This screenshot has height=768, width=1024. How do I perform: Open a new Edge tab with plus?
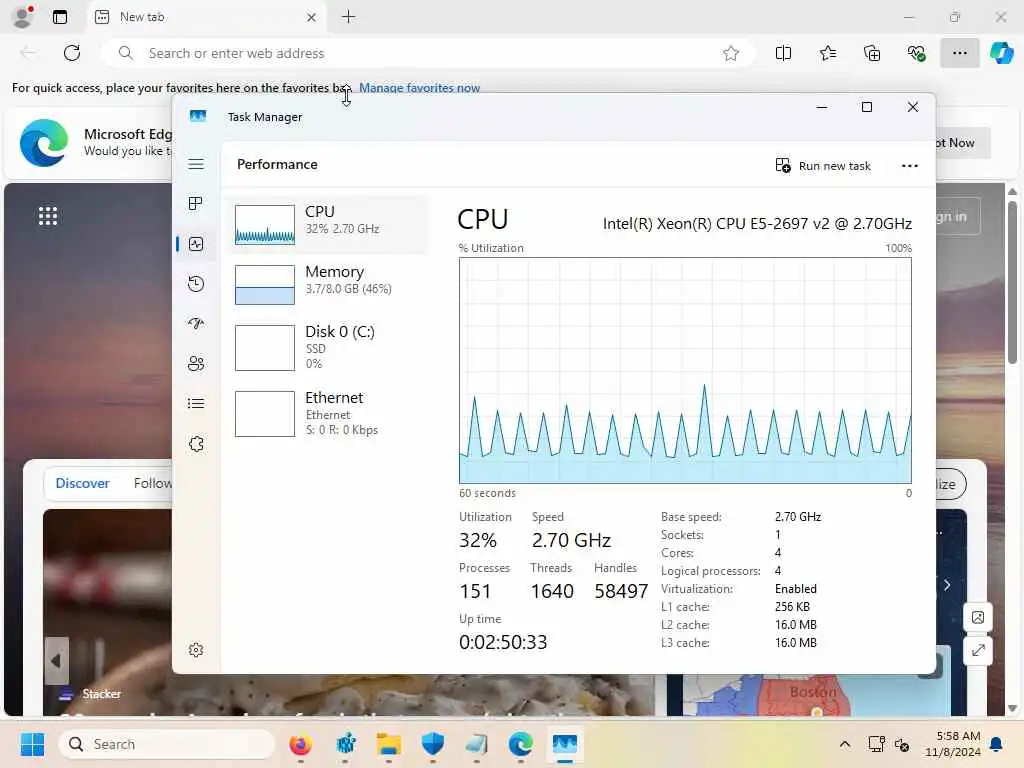349,17
